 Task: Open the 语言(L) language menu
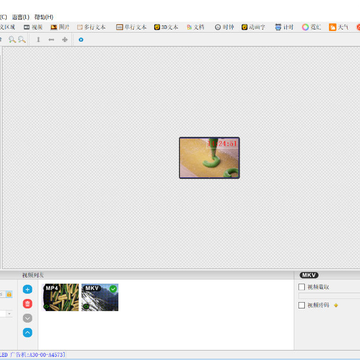[21, 17]
